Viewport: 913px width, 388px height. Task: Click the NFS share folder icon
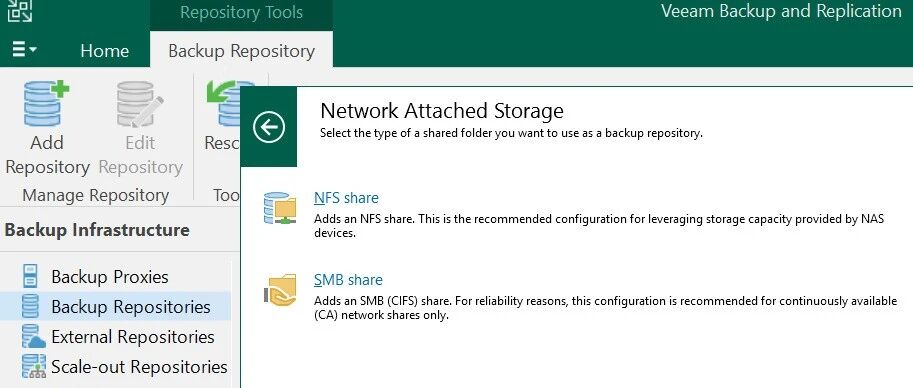pos(279,208)
